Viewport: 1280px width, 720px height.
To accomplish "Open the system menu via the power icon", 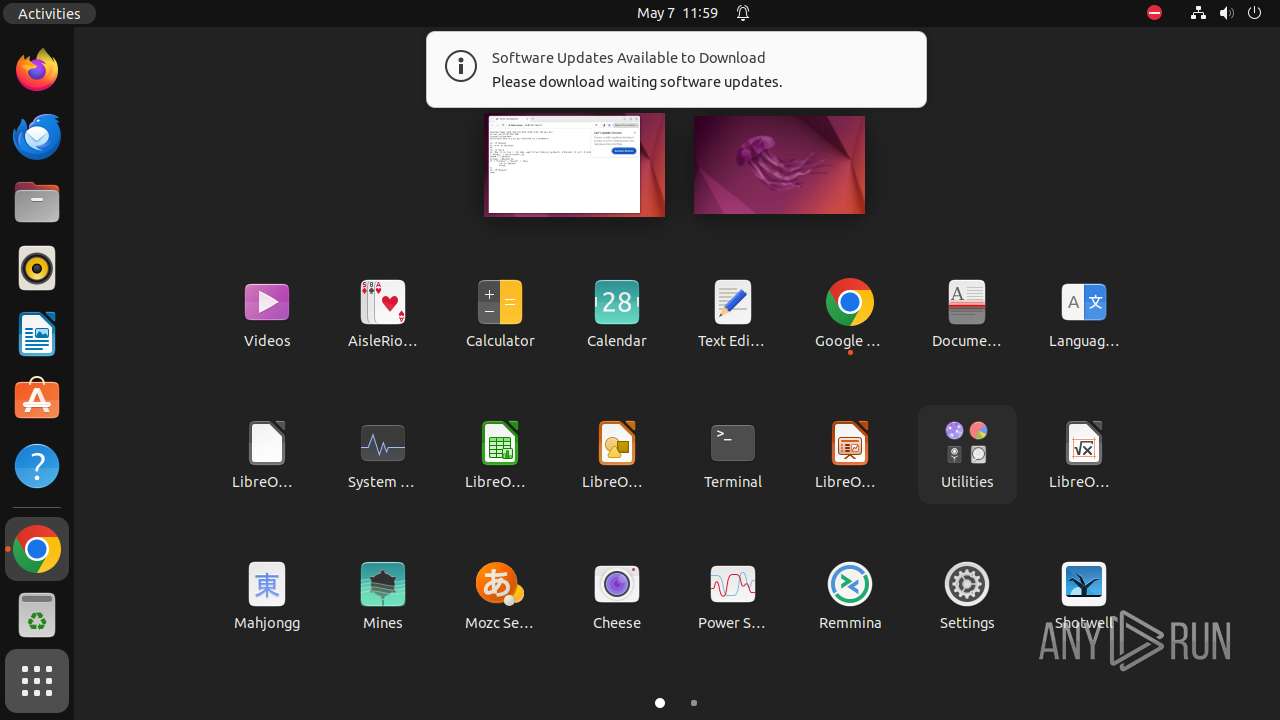I will tap(1255, 13).
